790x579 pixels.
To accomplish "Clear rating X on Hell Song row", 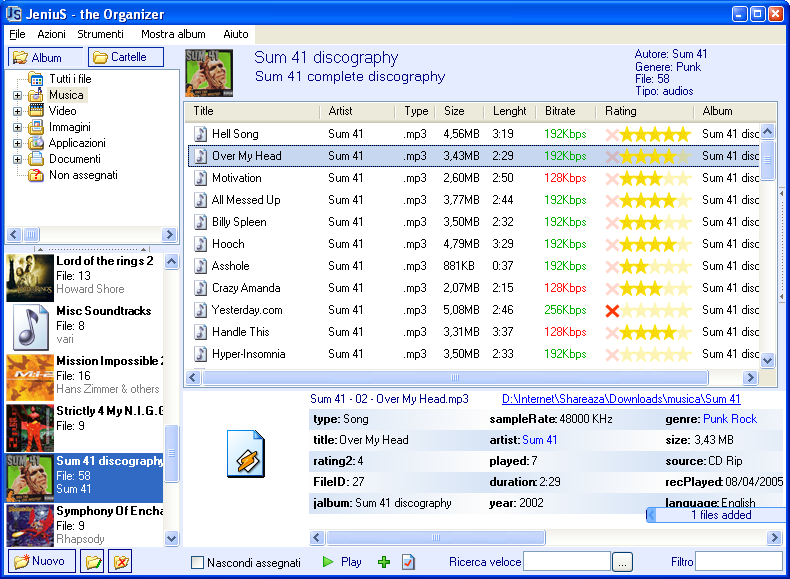I will tap(612, 135).
